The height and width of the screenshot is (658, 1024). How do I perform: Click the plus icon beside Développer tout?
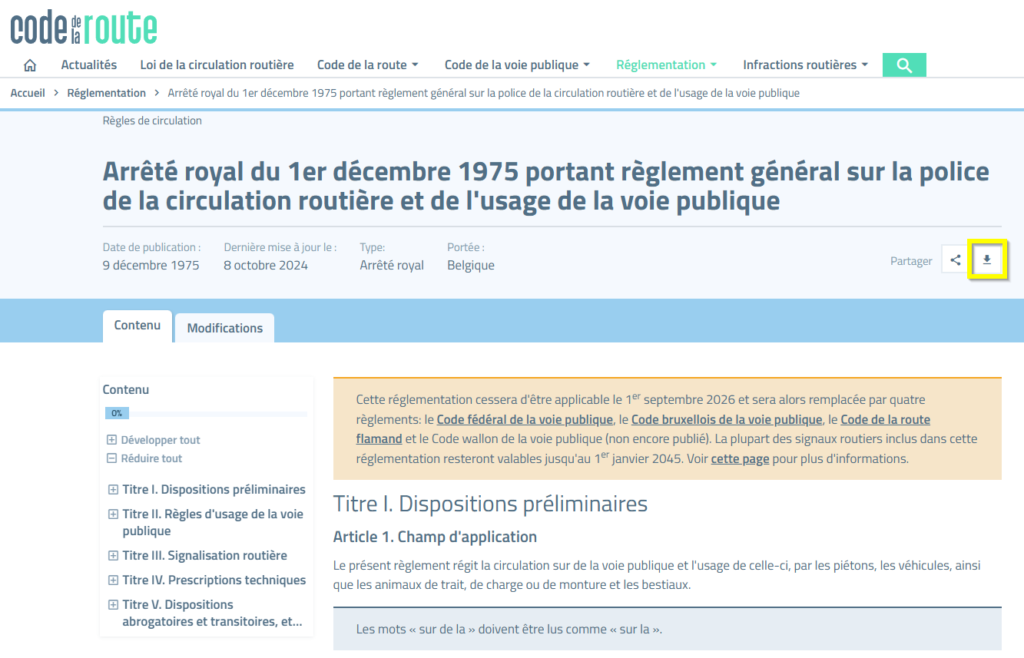coord(112,440)
